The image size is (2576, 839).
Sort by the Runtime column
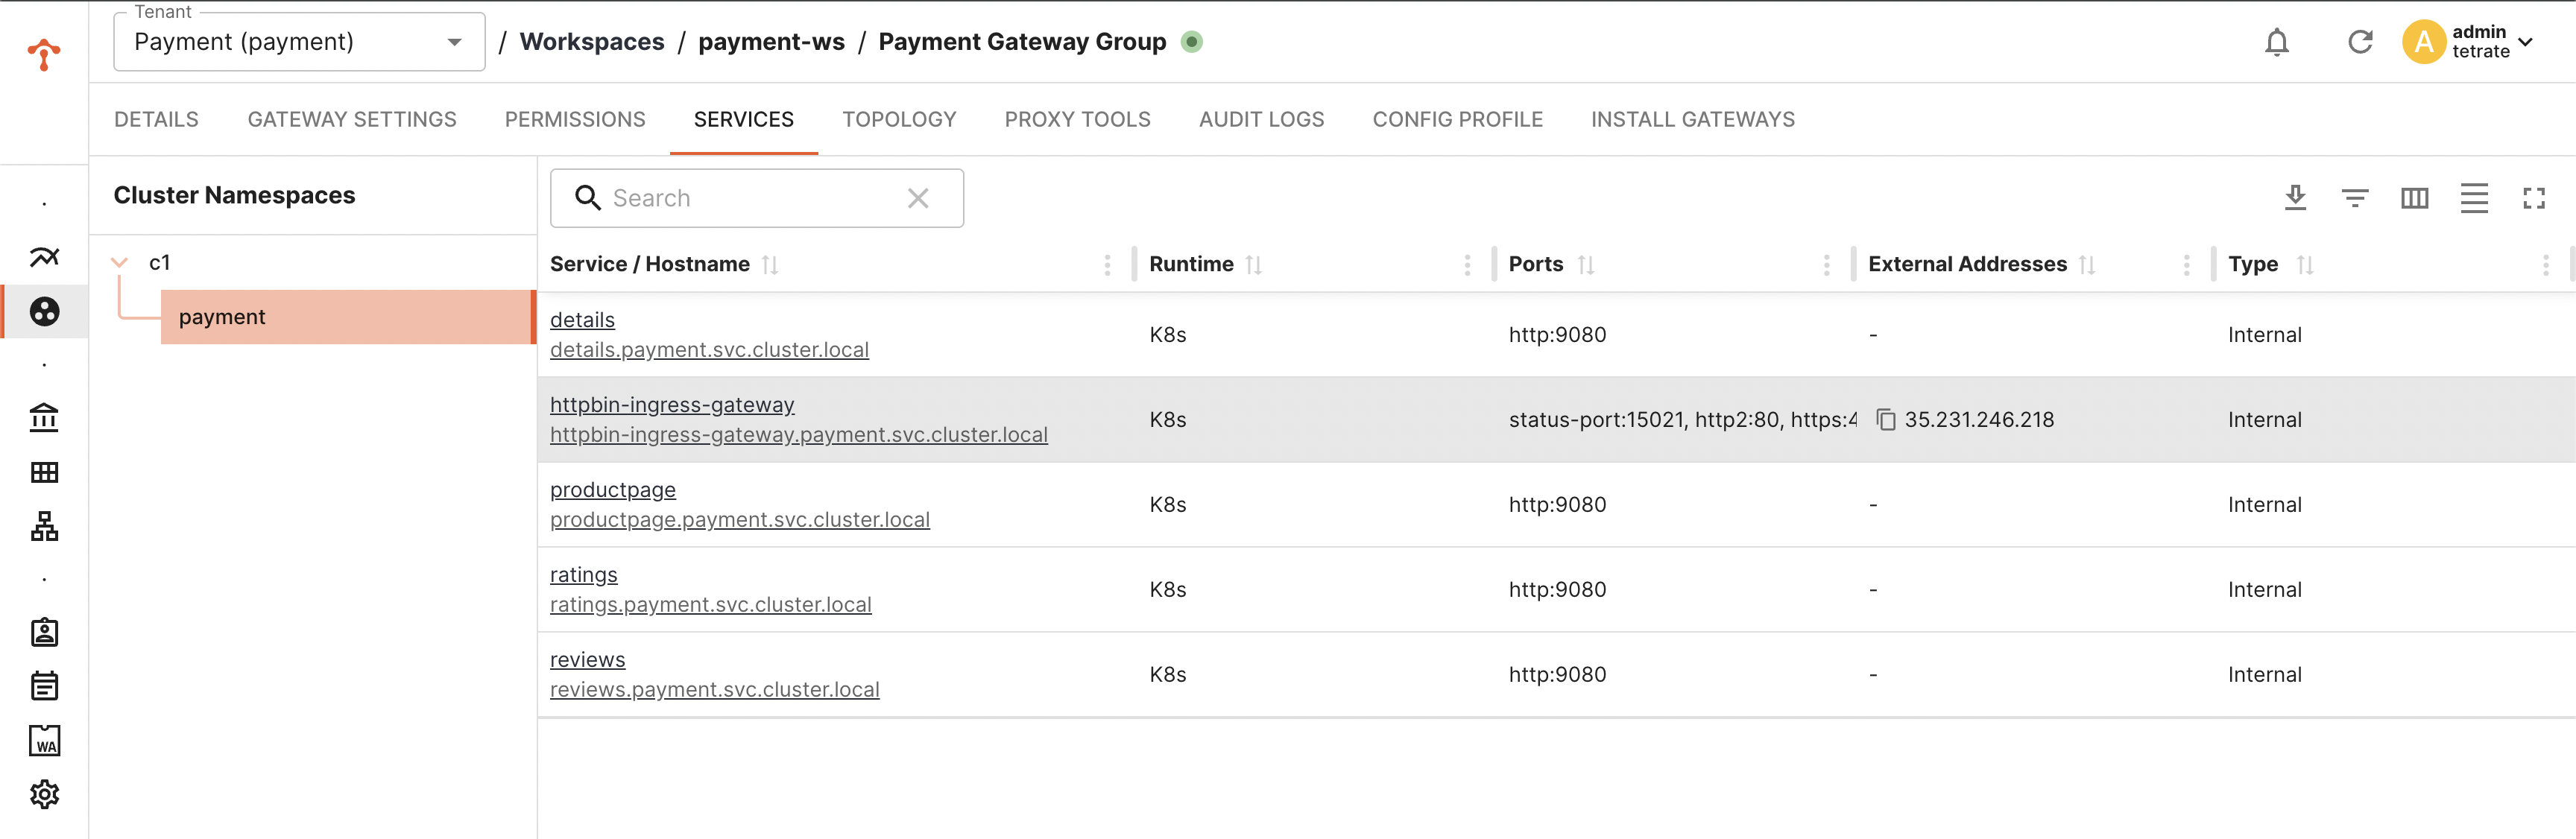[x=1253, y=265]
